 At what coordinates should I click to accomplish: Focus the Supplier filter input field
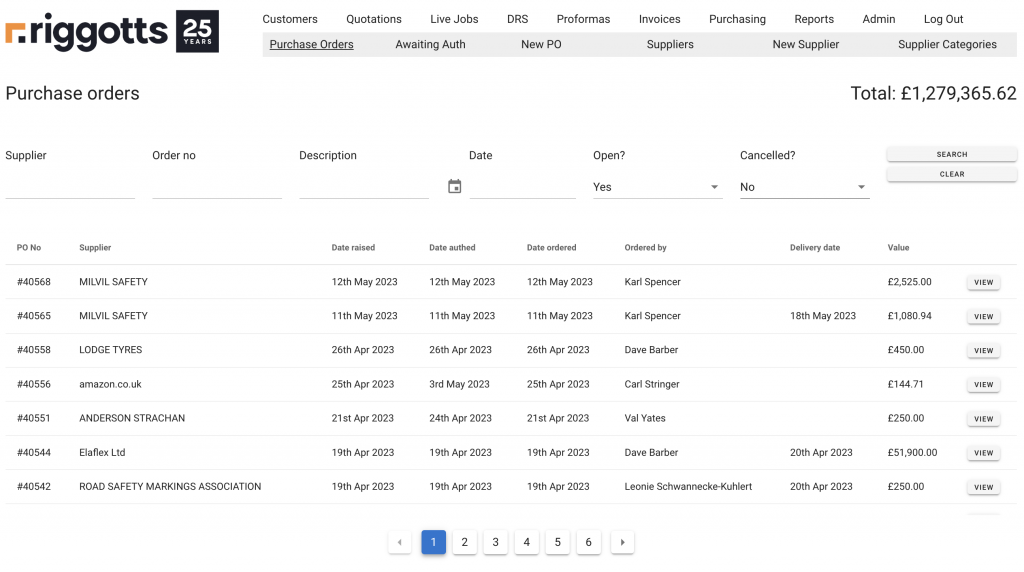(x=70, y=187)
